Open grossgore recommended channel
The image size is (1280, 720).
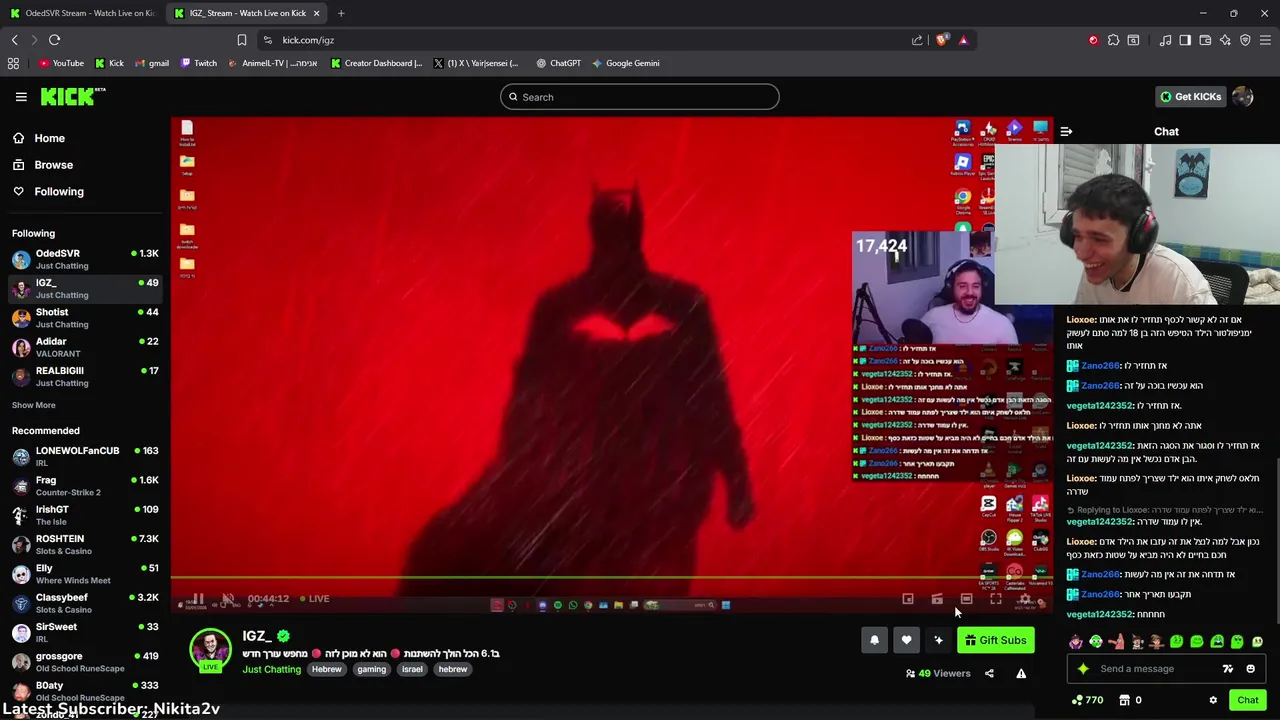(85, 662)
